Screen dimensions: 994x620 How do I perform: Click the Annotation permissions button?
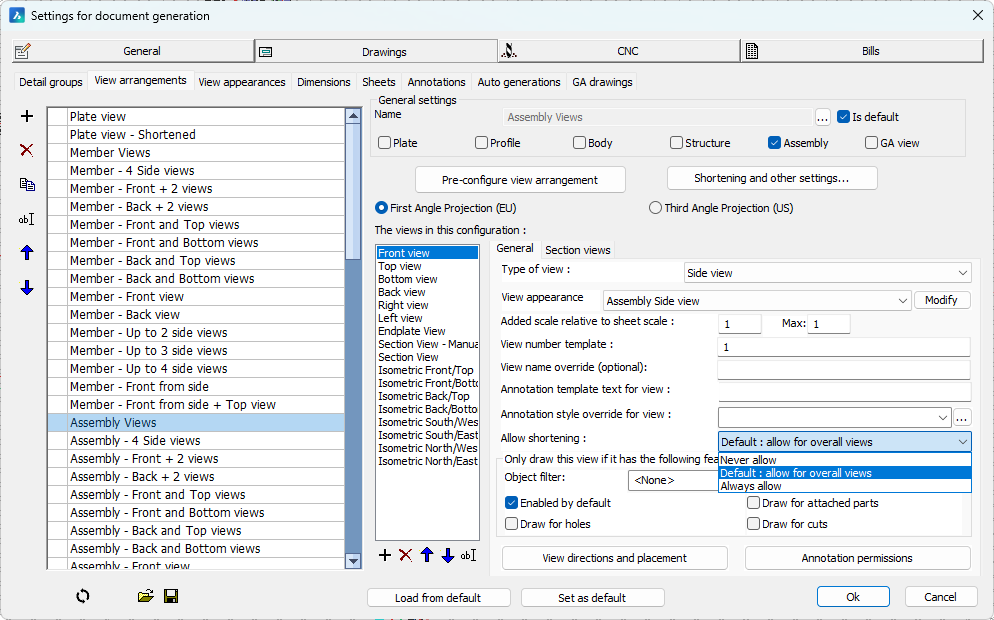[x=857, y=558]
